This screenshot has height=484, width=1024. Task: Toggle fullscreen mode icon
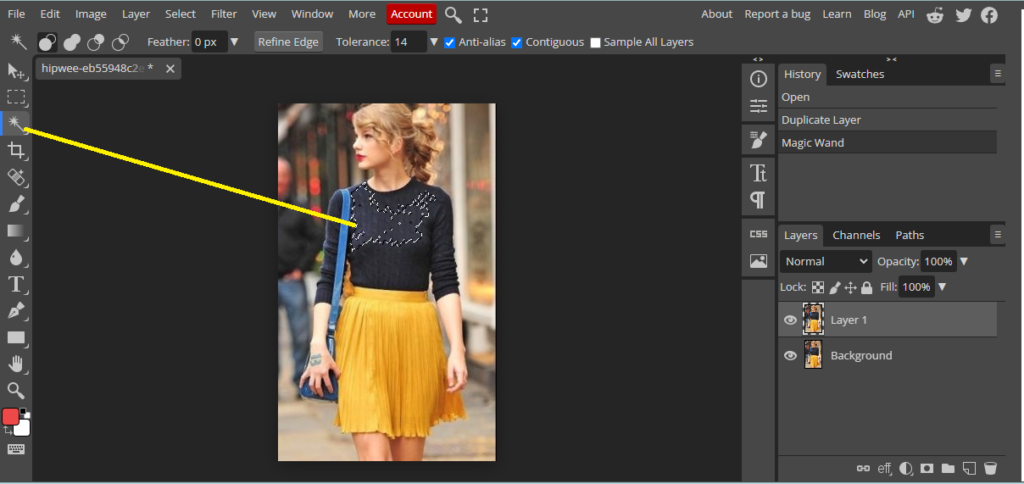(480, 14)
